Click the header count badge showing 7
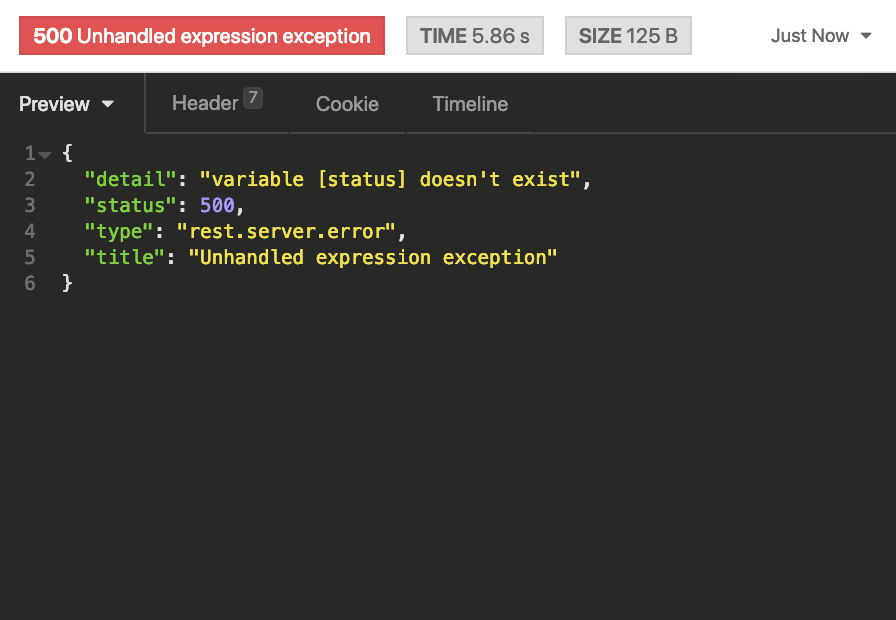896x620 pixels. tap(253, 98)
